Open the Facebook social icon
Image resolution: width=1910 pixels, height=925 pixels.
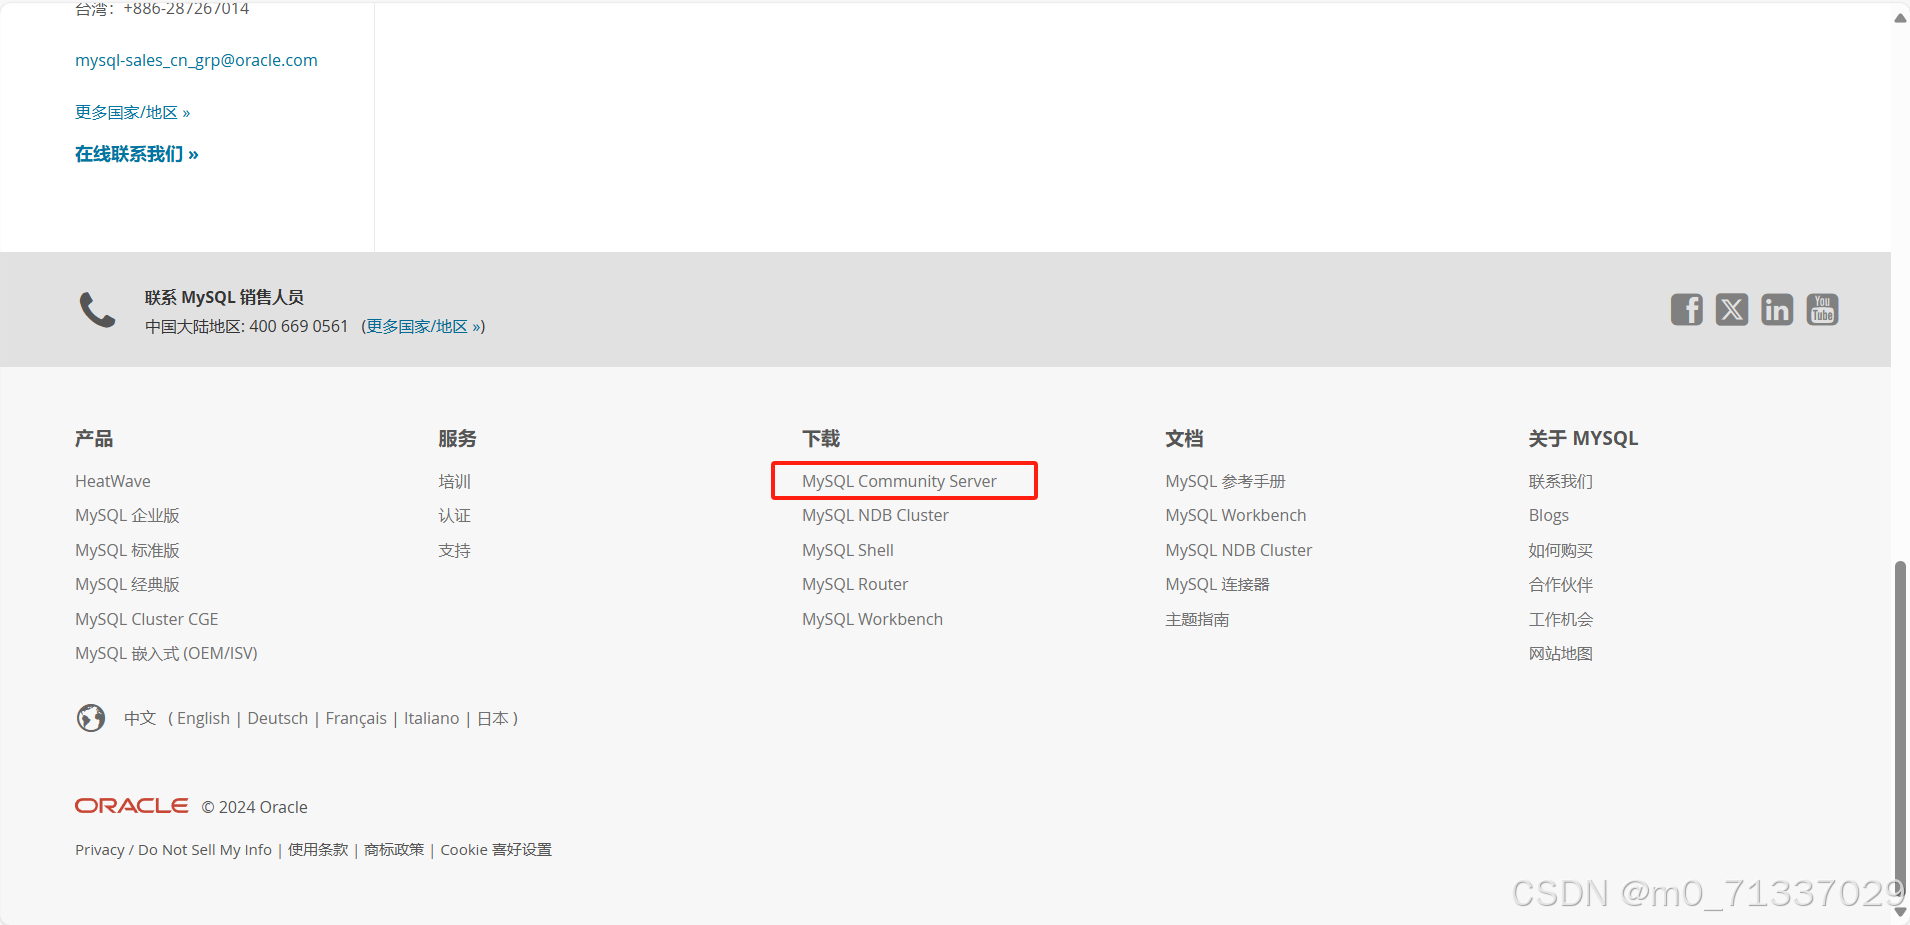tap(1686, 310)
